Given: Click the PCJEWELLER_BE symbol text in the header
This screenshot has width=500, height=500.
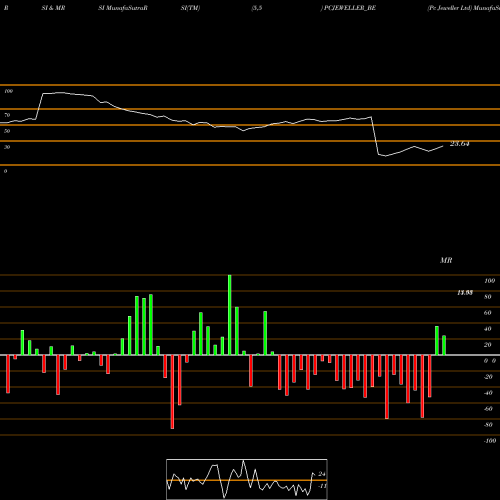Looking at the screenshot, I should pos(350,8).
